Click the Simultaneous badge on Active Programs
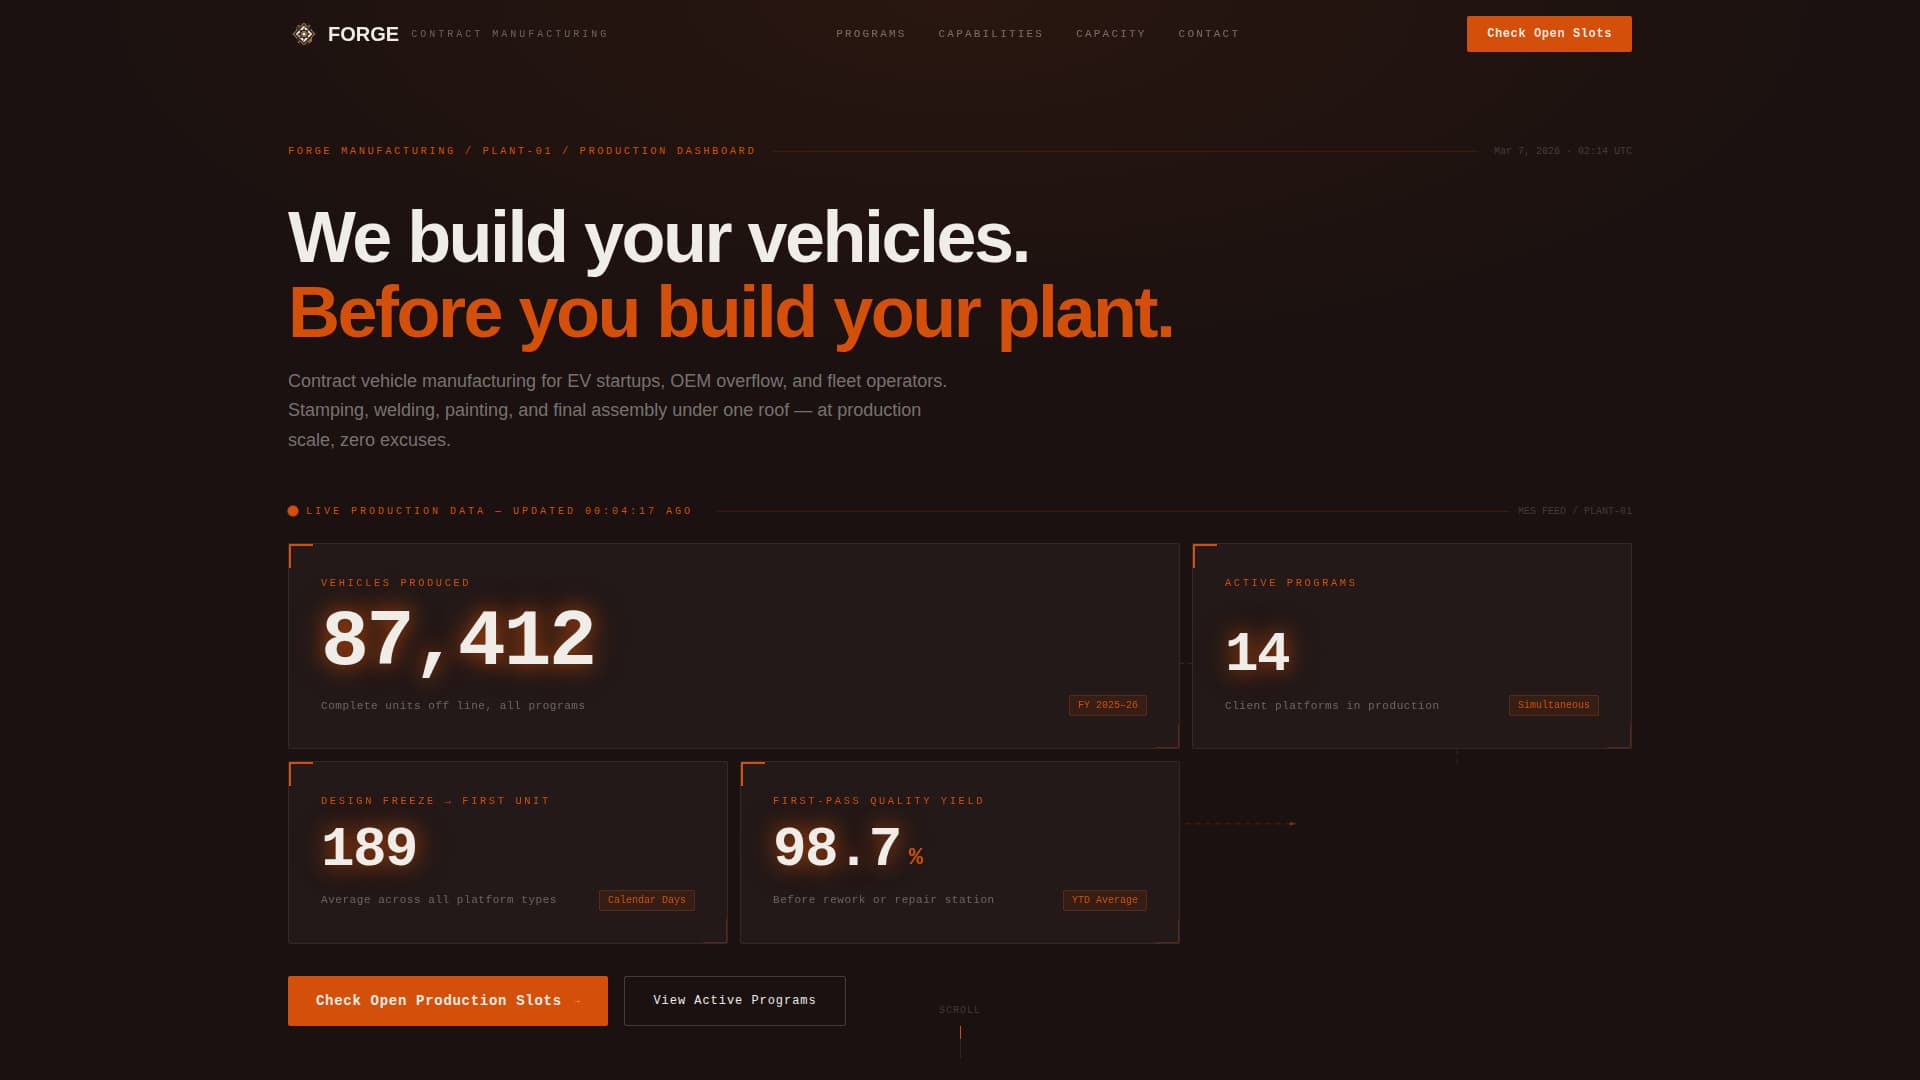The image size is (1920, 1080). click(x=1553, y=705)
